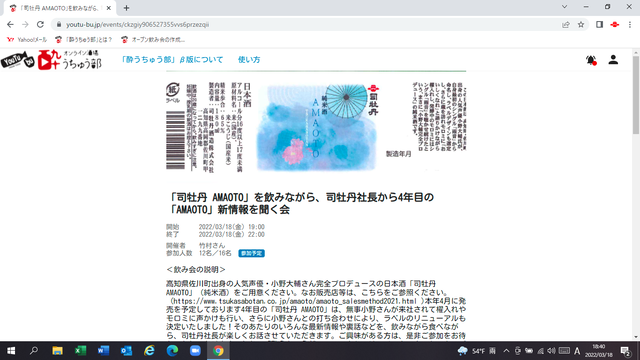Screen dimensions: 640x360
Task: Open Zoom from taskbar
Action: click(x=195, y=351)
